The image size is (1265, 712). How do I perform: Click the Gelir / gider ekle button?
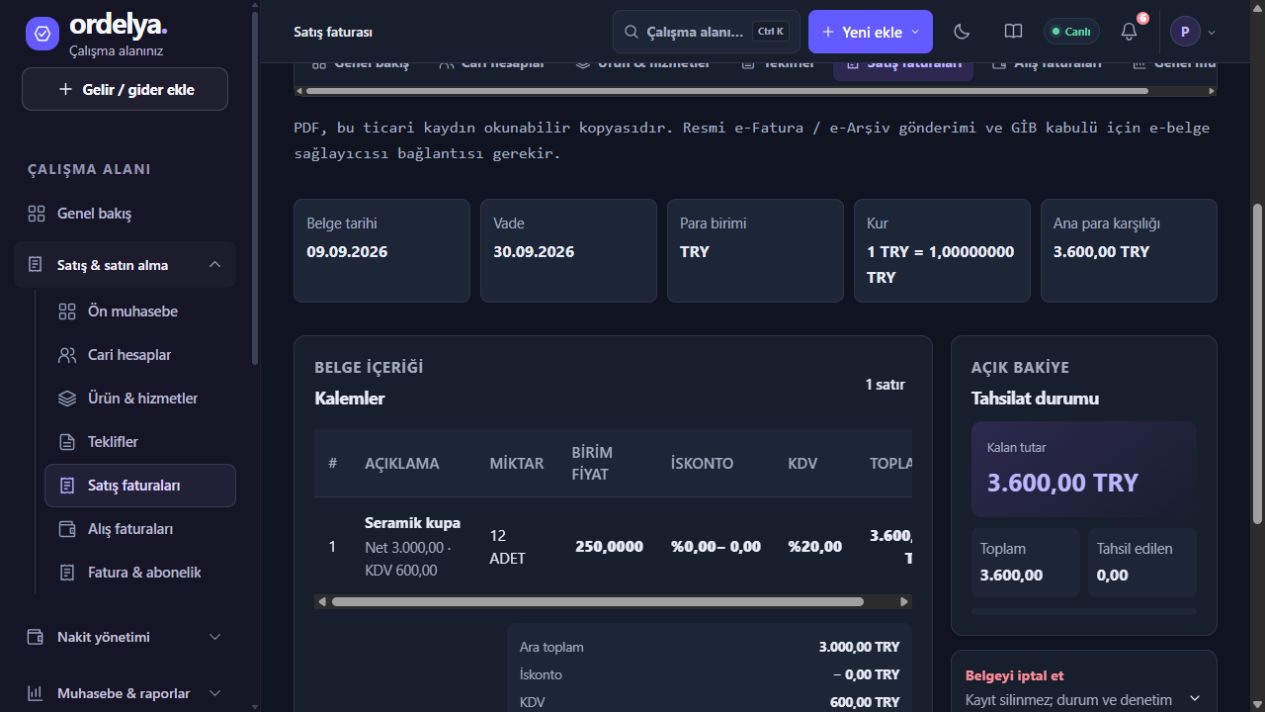pyautogui.click(x=125, y=89)
